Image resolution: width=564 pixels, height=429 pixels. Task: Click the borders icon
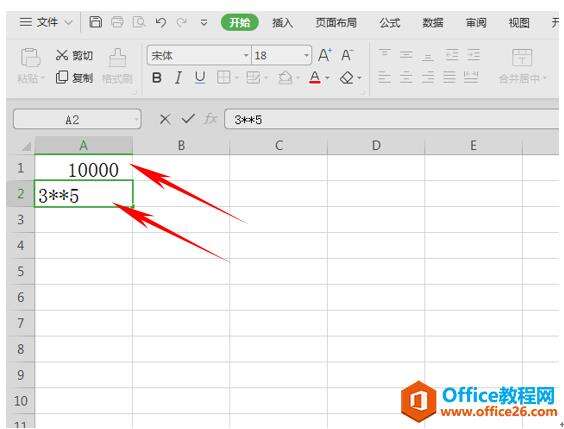tap(224, 78)
